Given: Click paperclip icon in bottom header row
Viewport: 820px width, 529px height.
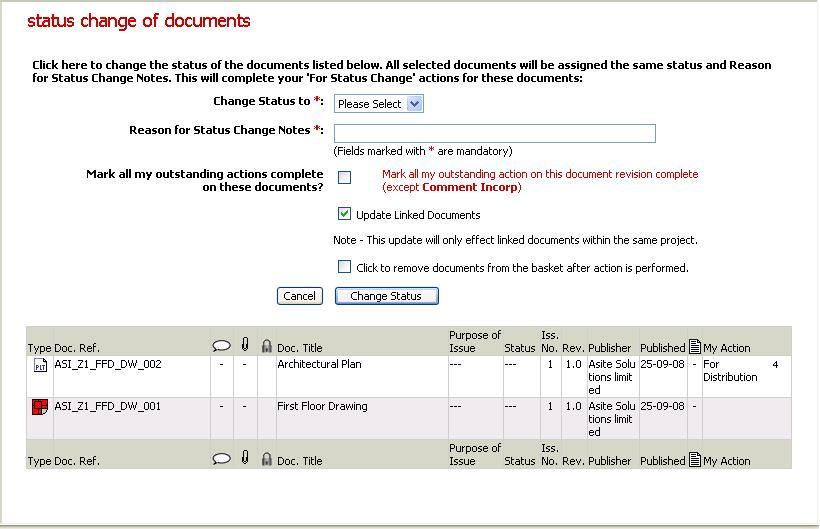Looking at the screenshot, I should point(245,457).
